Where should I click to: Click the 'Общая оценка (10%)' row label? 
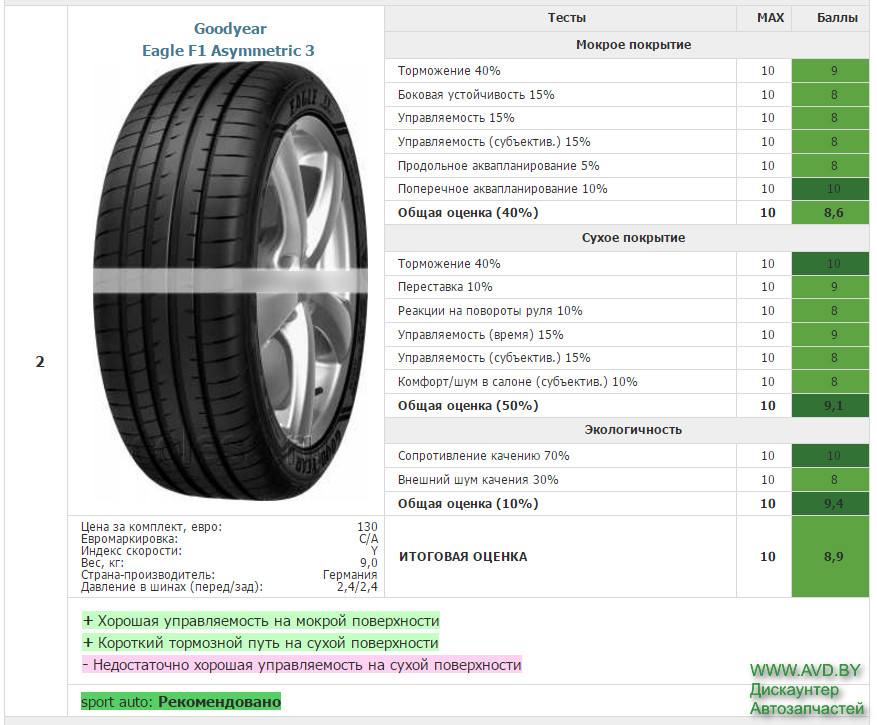[468, 504]
